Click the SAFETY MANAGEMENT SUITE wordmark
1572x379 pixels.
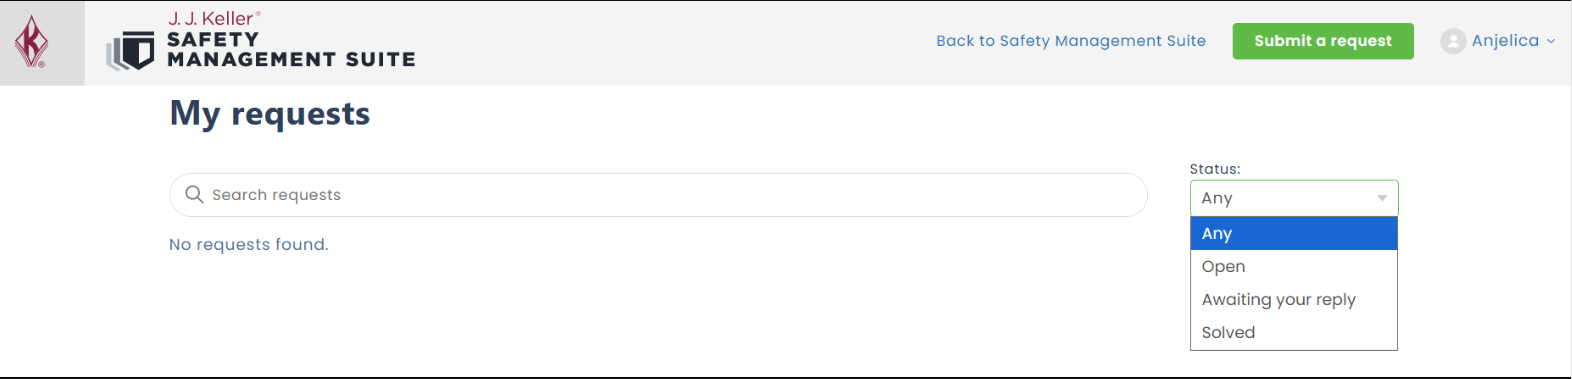[x=291, y=50]
